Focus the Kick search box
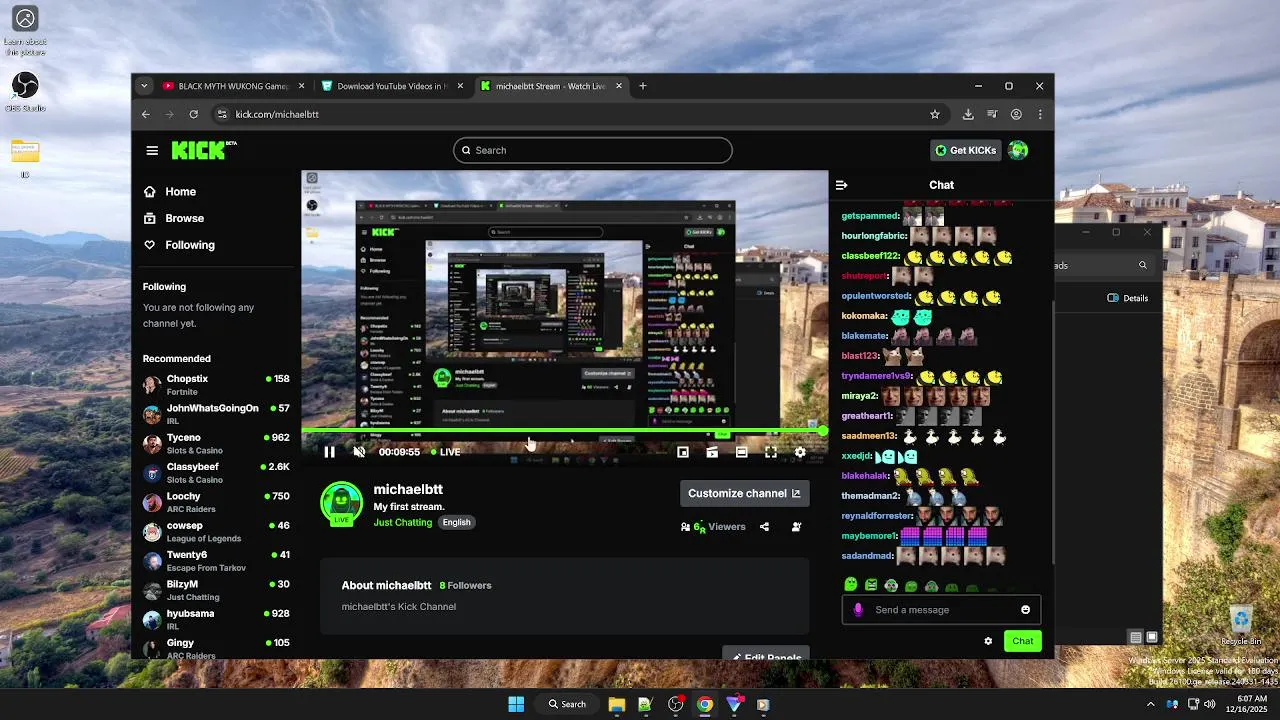 (x=592, y=150)
